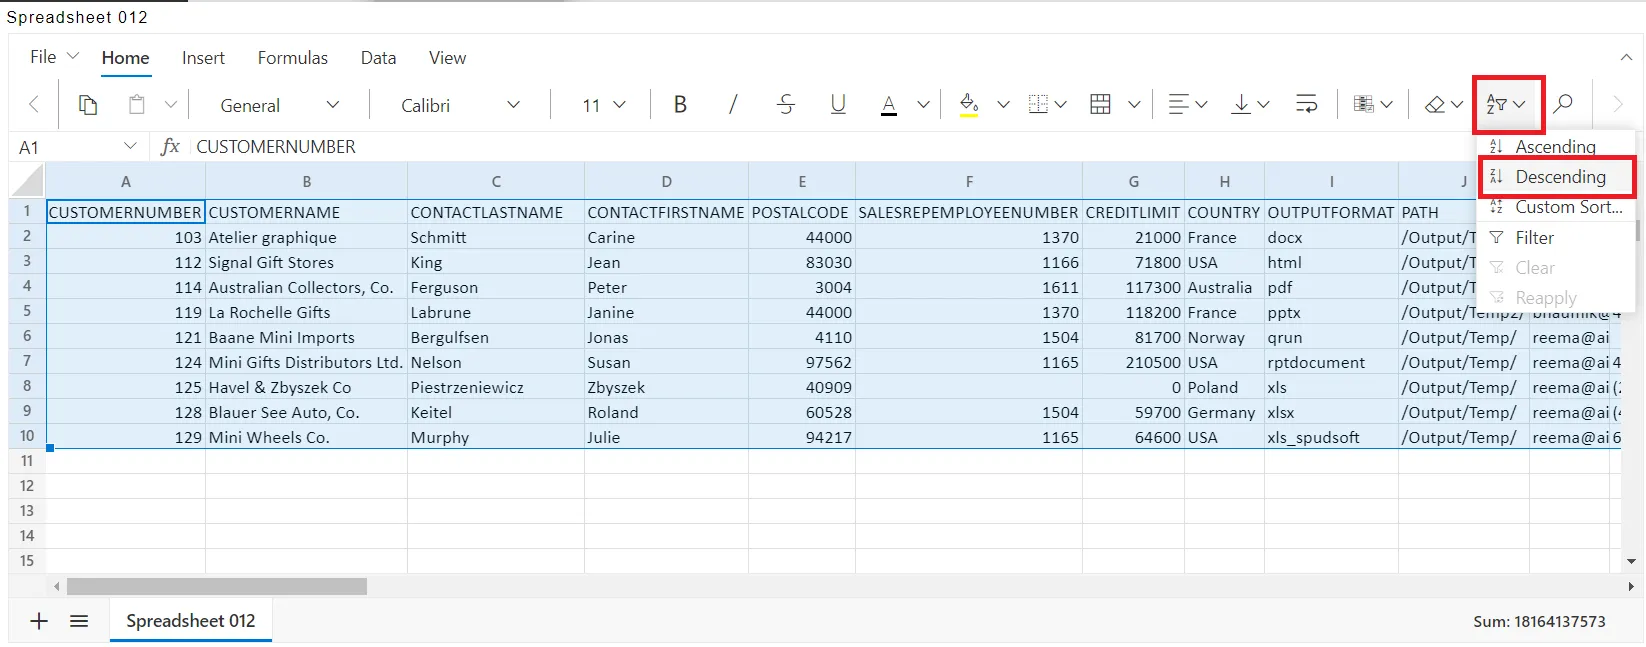
Task: Click the horizontal scroll right arrow
Action: click(1631, 586)
